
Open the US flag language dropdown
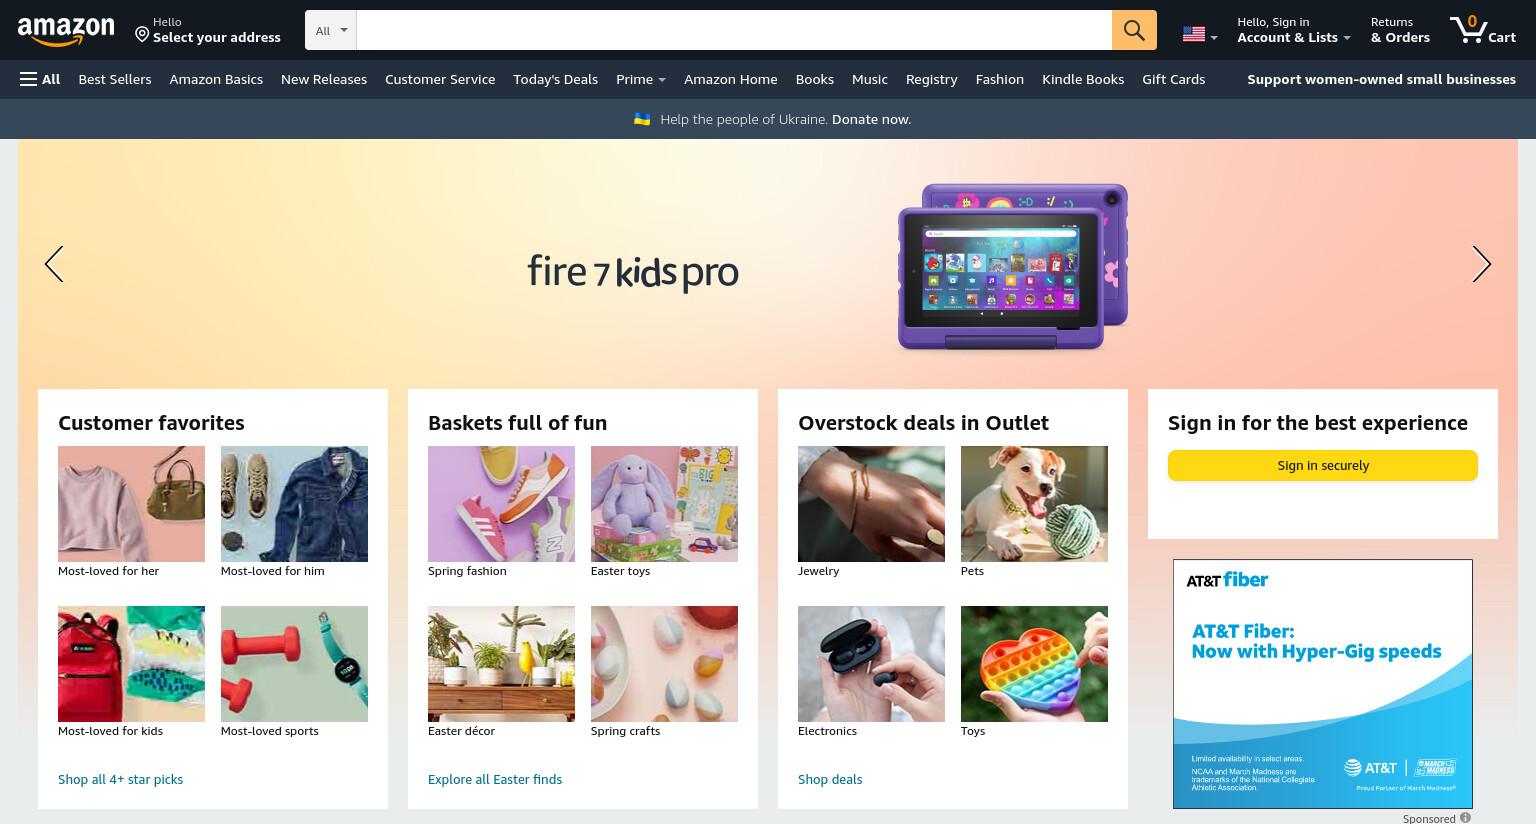coord(1200,34)
